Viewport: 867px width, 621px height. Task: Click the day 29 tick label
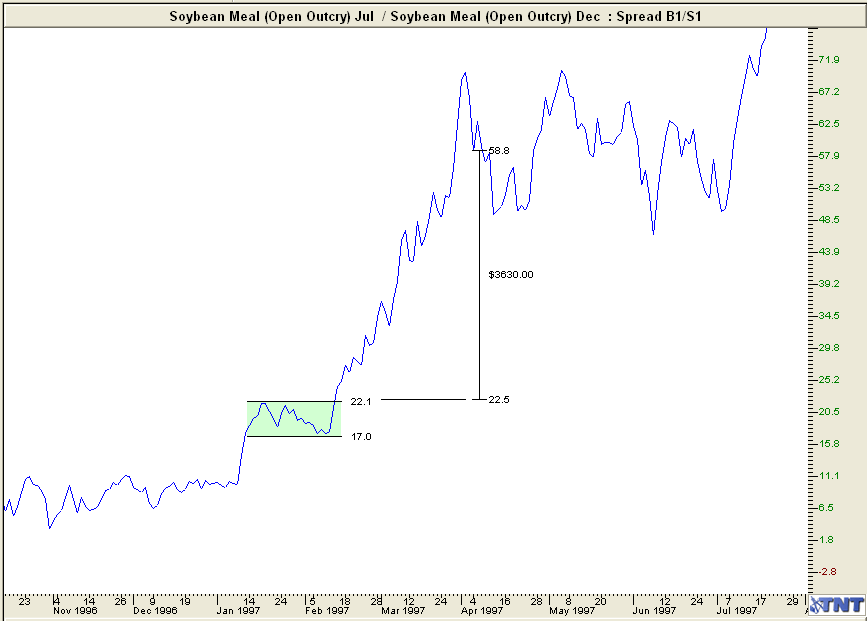(x=793, y=601)
